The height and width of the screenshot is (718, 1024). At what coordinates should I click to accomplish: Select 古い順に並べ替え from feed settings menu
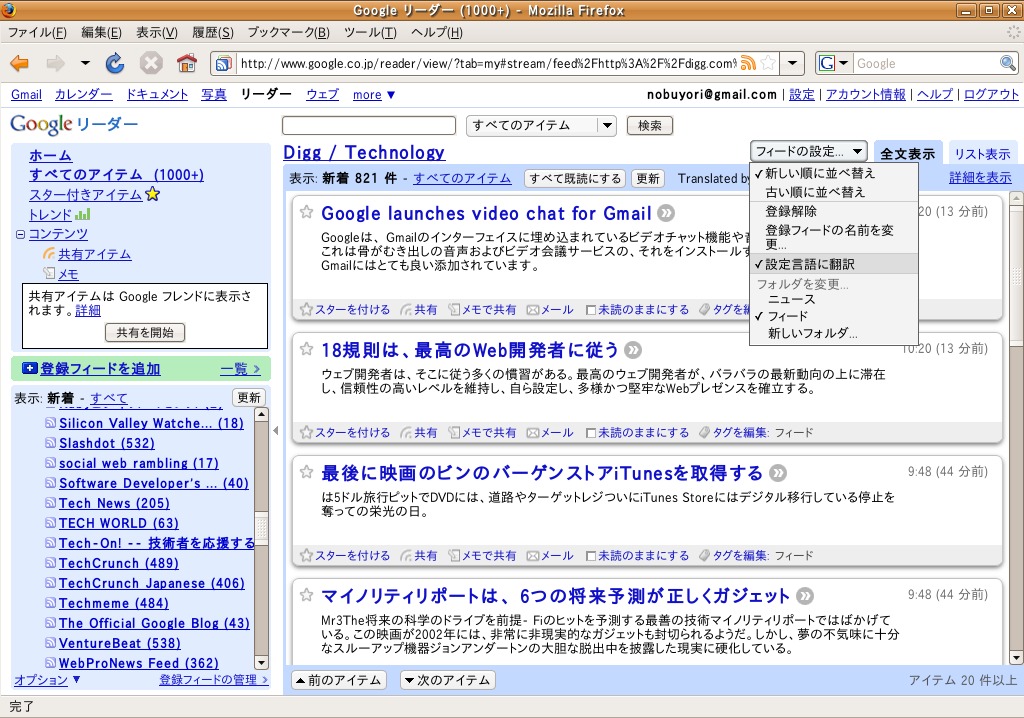pyautogui.click(x=815, y=192)
